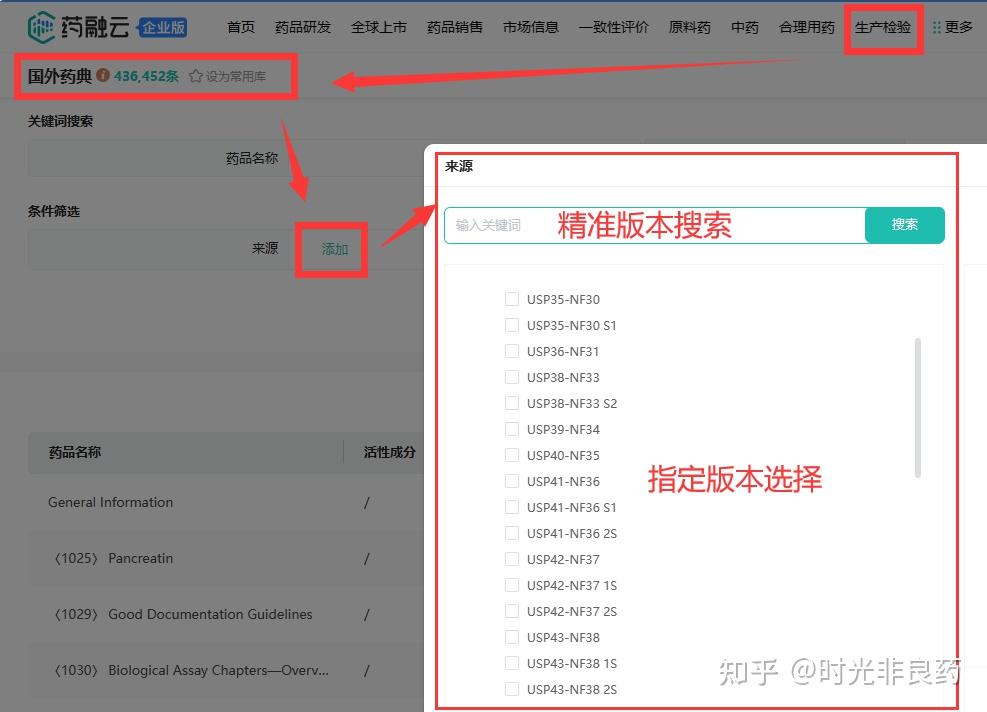987x712 pixels.
Task: Select the 生产检验 menu item
Action: [883, 27]
